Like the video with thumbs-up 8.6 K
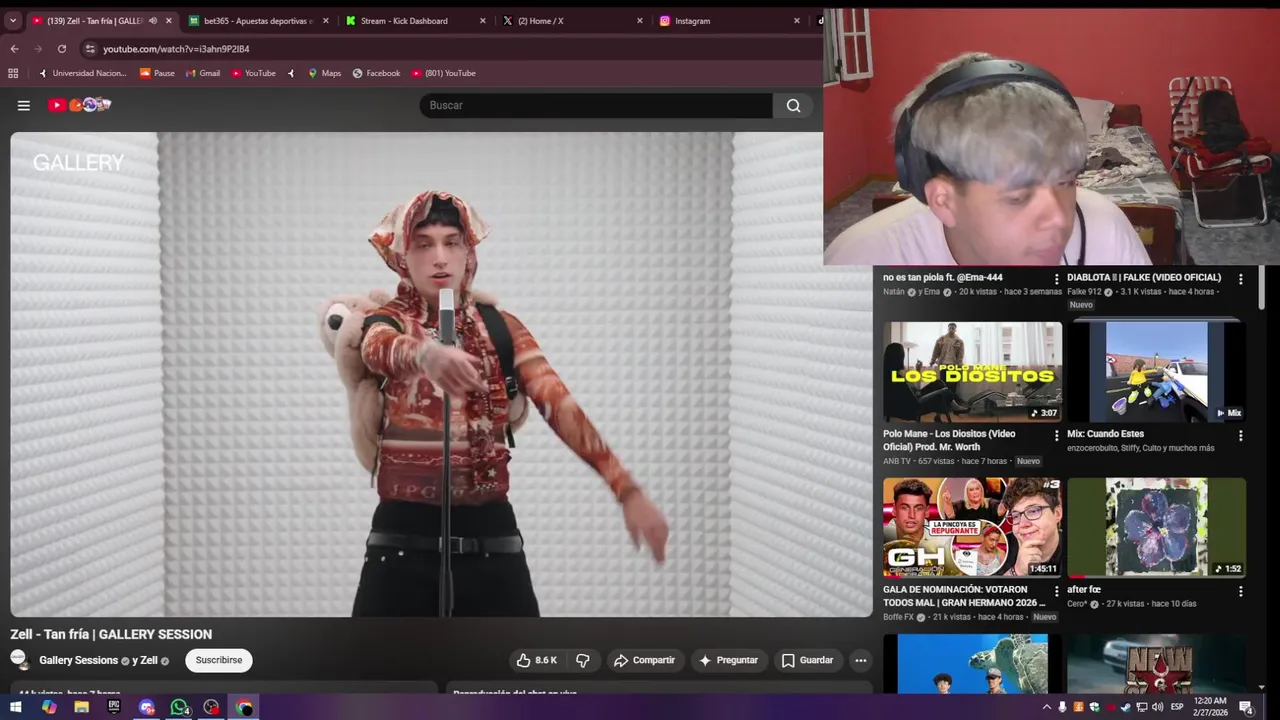 click(537, 660)
